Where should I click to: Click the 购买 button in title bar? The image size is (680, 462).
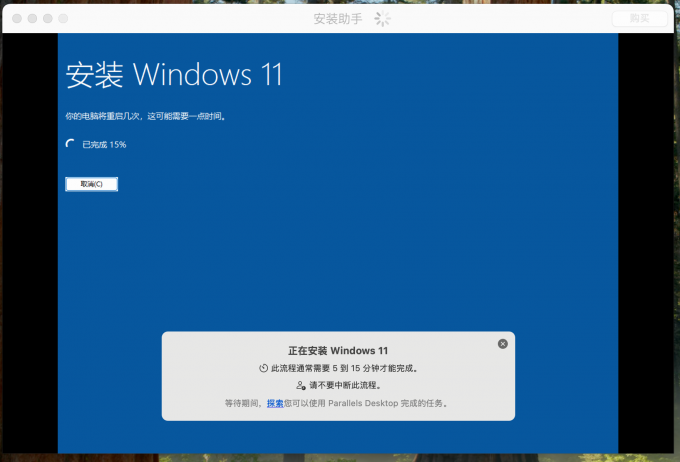640,18
